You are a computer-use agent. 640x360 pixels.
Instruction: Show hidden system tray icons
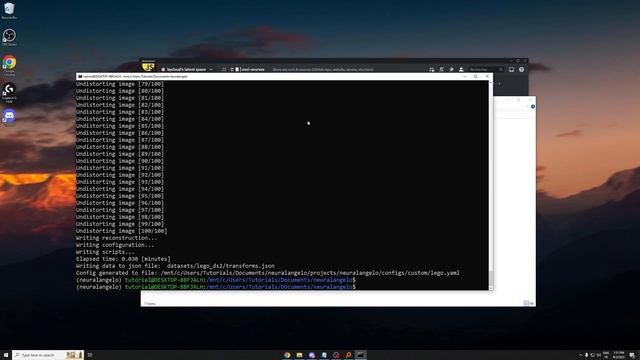click(580, 355)
